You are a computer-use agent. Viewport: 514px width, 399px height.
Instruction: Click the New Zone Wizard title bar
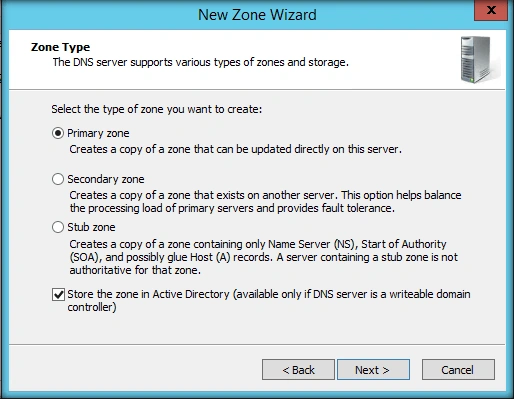257,15
